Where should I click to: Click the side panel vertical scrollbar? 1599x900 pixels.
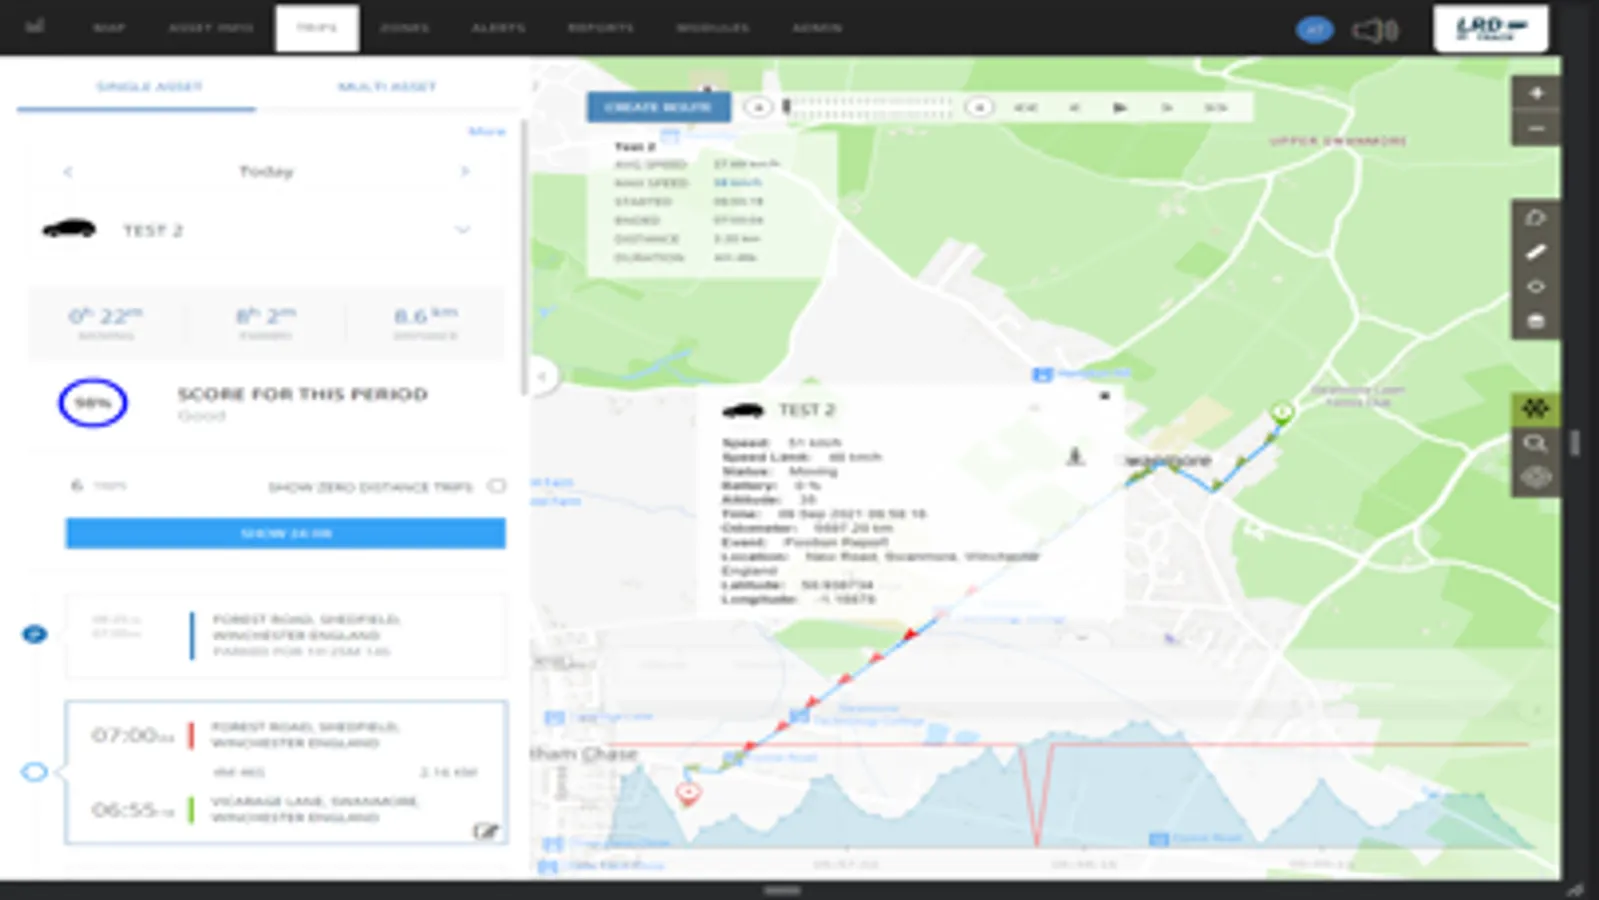(524, 257)
